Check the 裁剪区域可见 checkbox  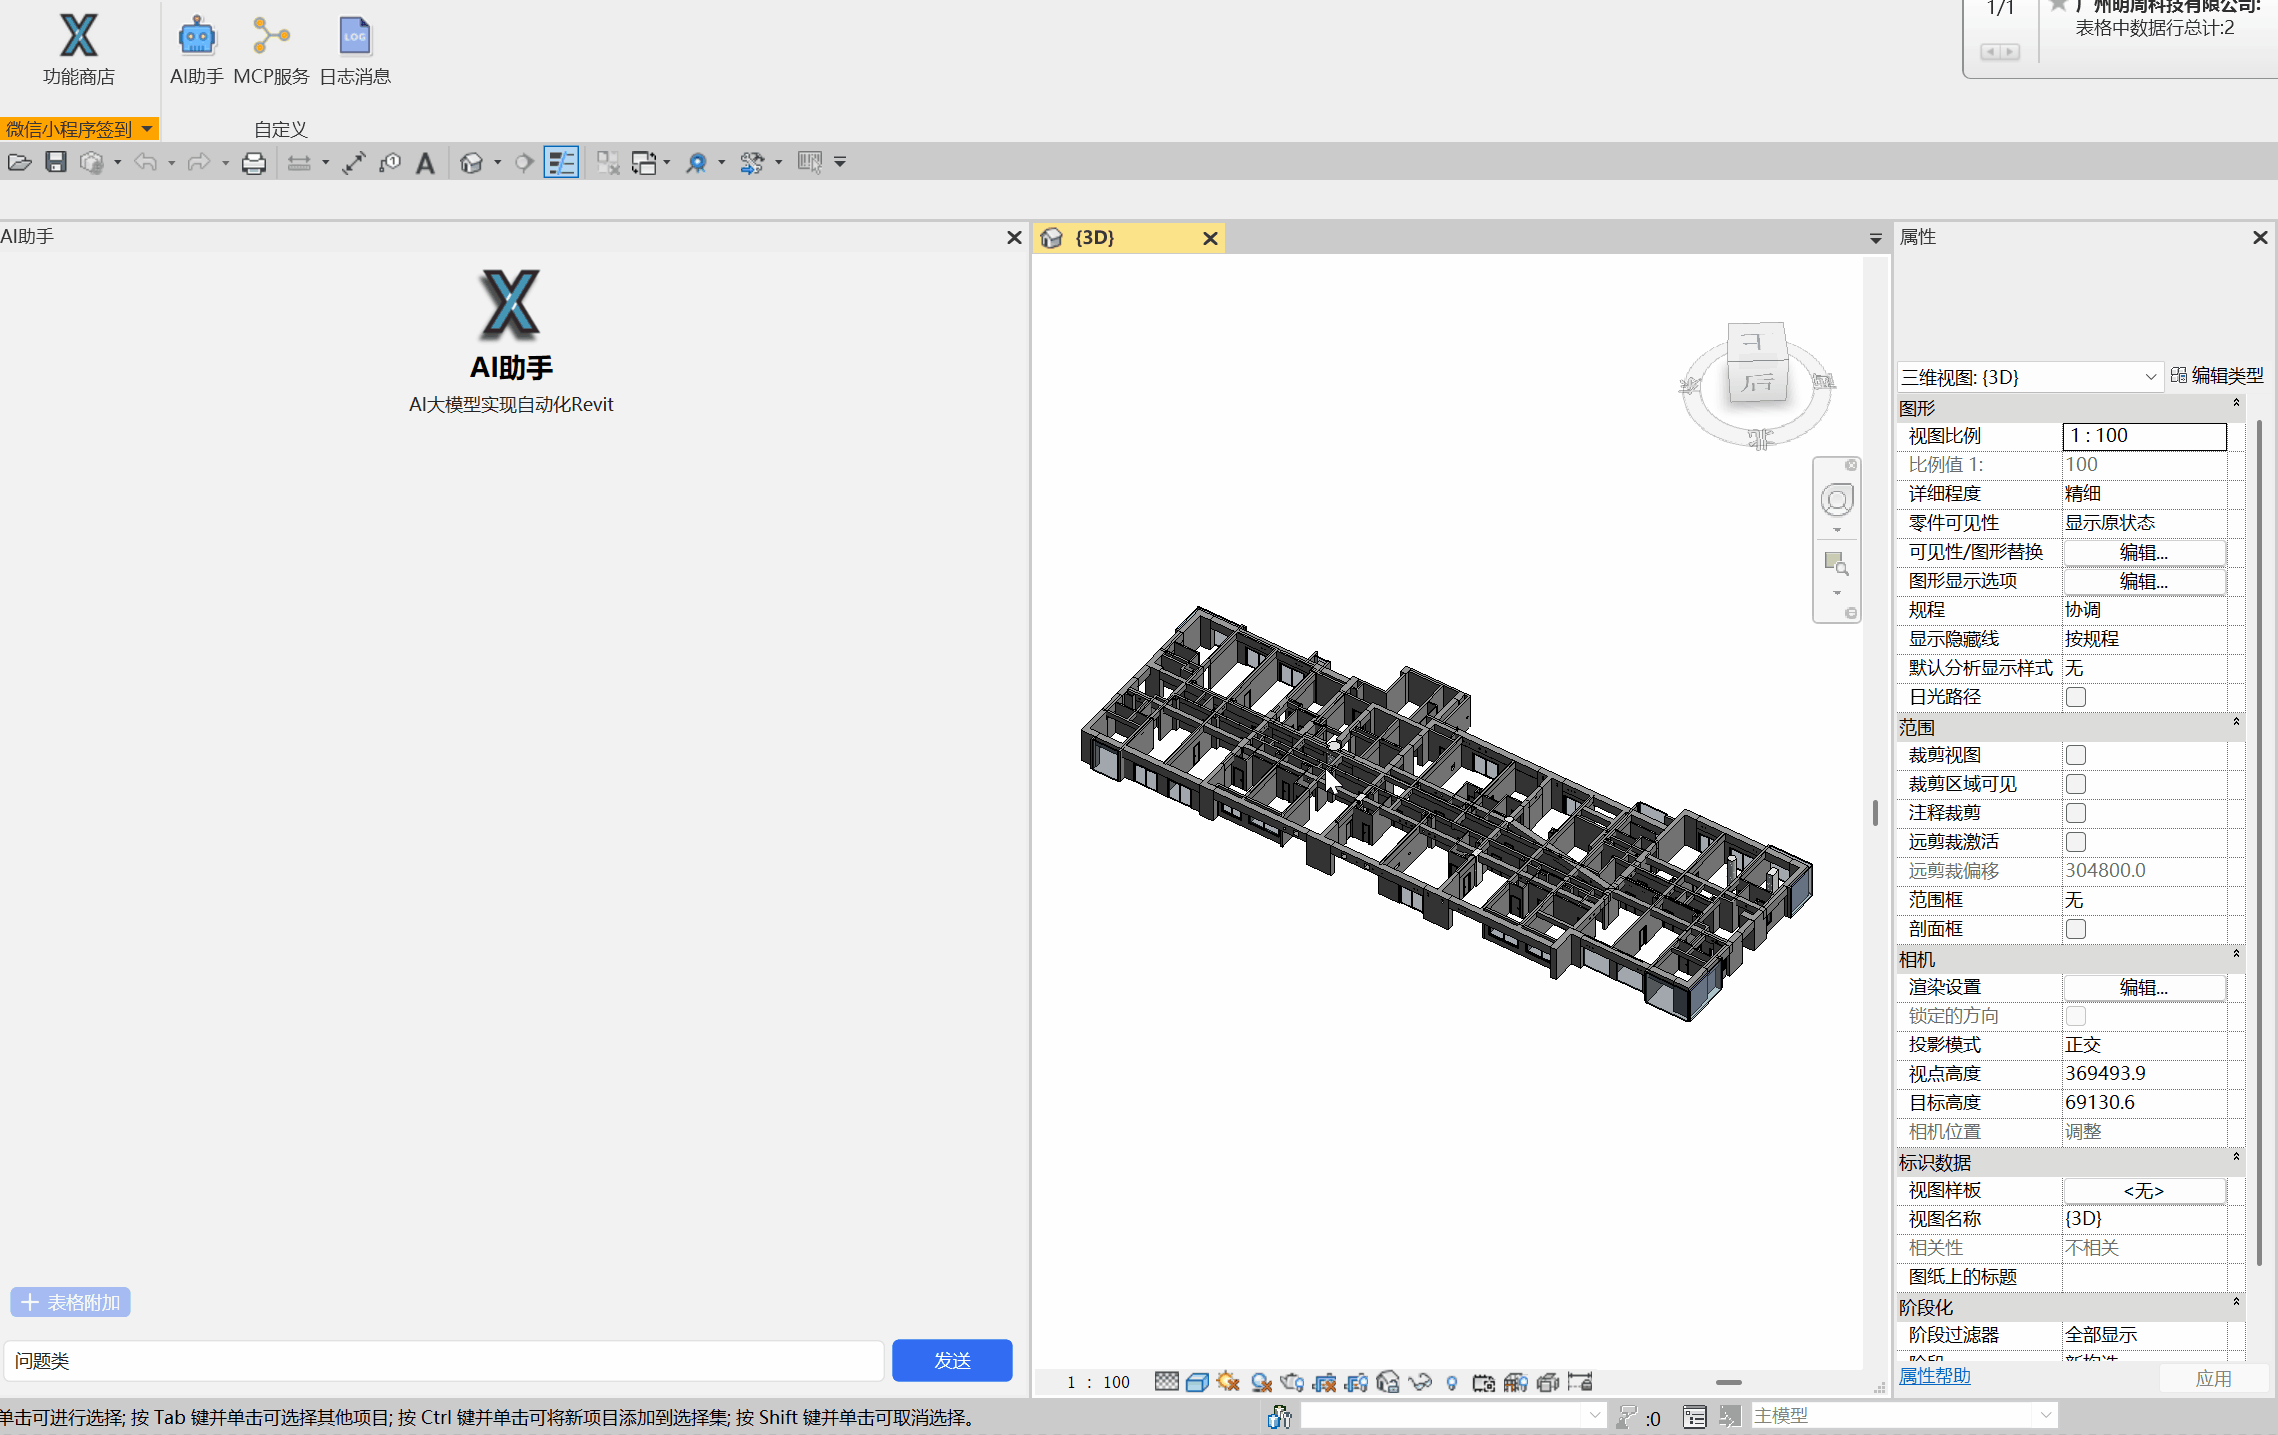point(2076,784)
